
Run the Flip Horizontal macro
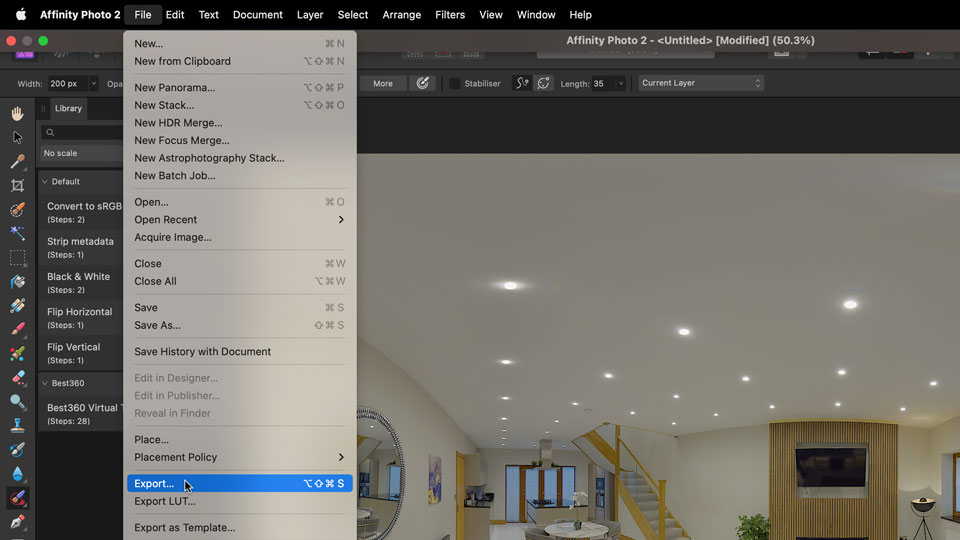81,318
